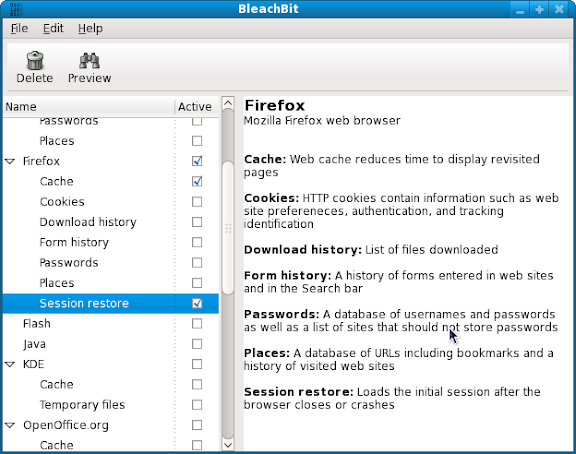Minimize the BleachBit window
576x454 pixels.
pyautogui.click(x=520, y=10)
